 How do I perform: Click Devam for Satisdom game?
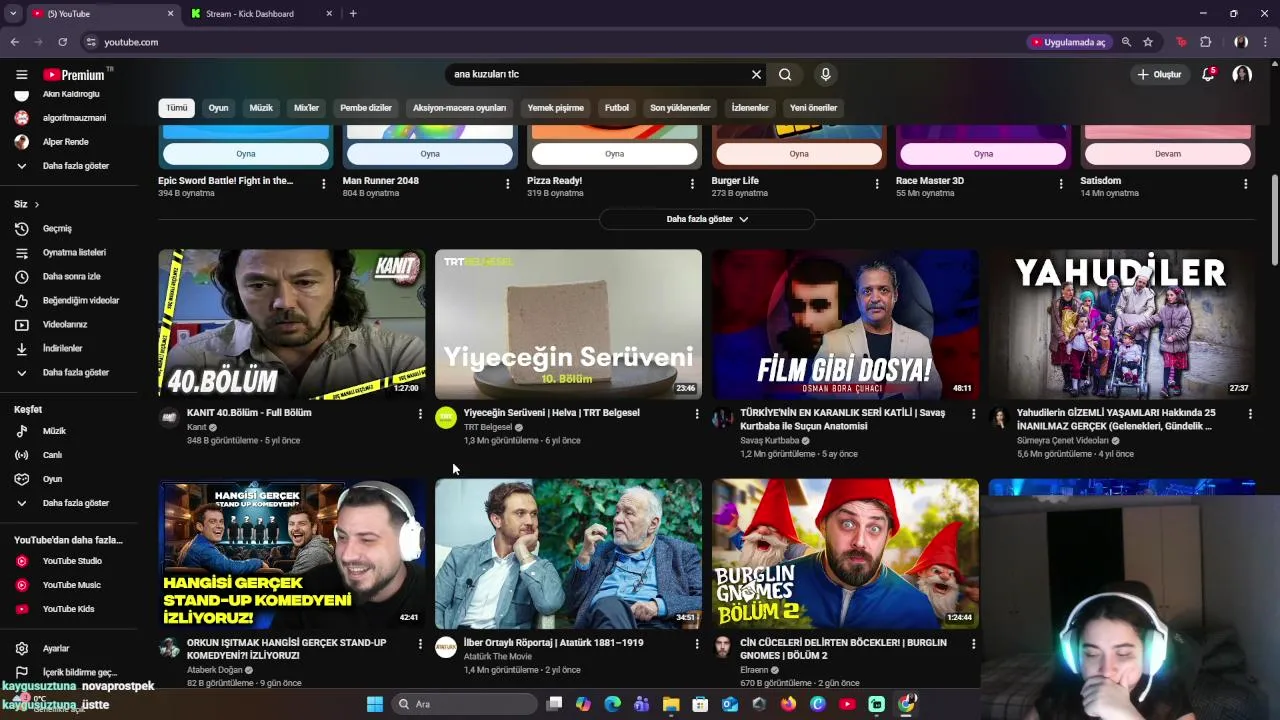point(1168,154)
